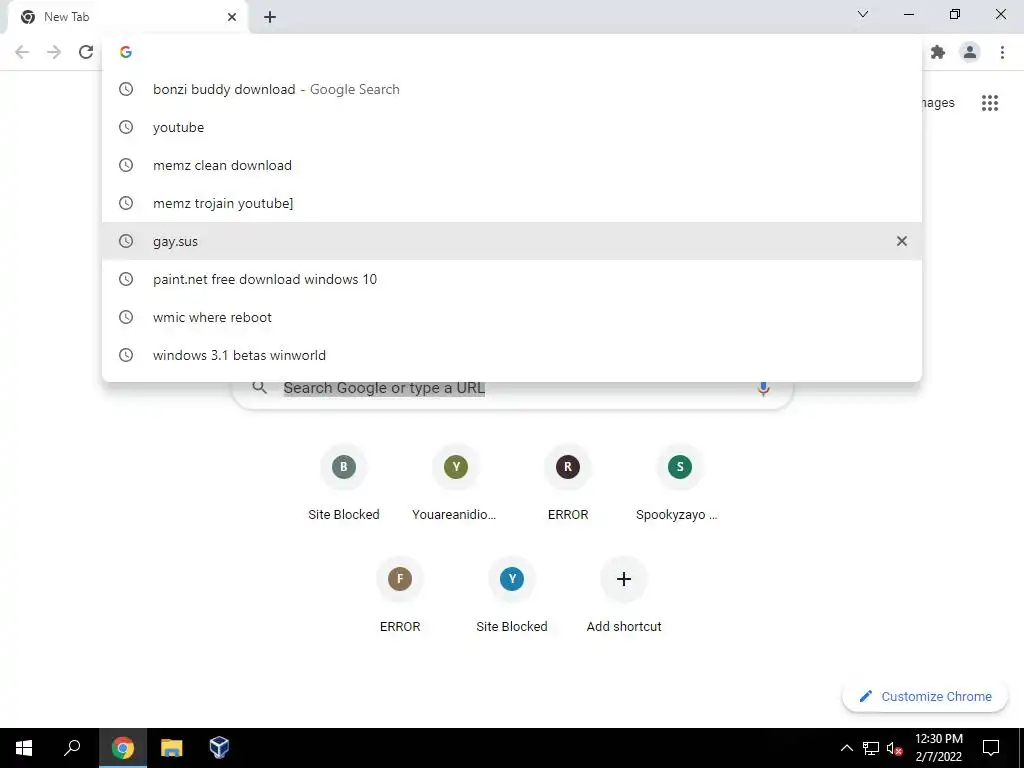Choose the youtube suggestion
Viewport: 1024px width, 768px height.
point(512,127)
